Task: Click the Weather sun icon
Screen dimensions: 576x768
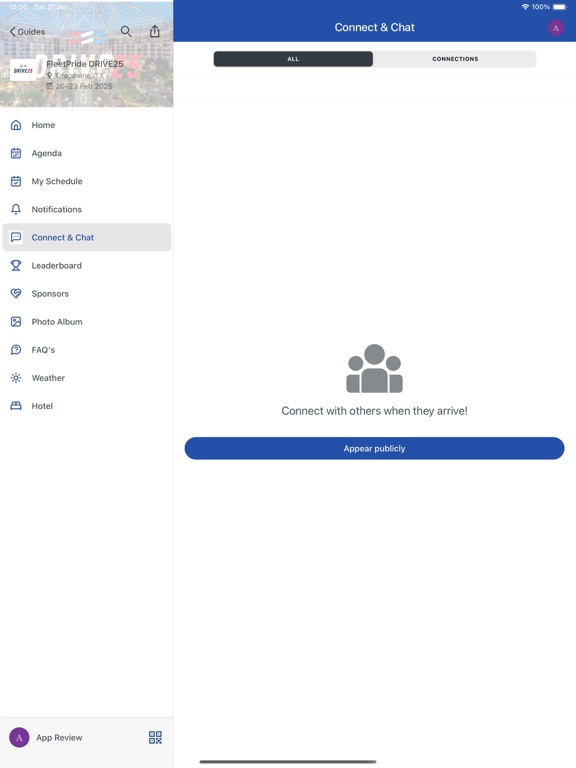Action: click(16, 378)
